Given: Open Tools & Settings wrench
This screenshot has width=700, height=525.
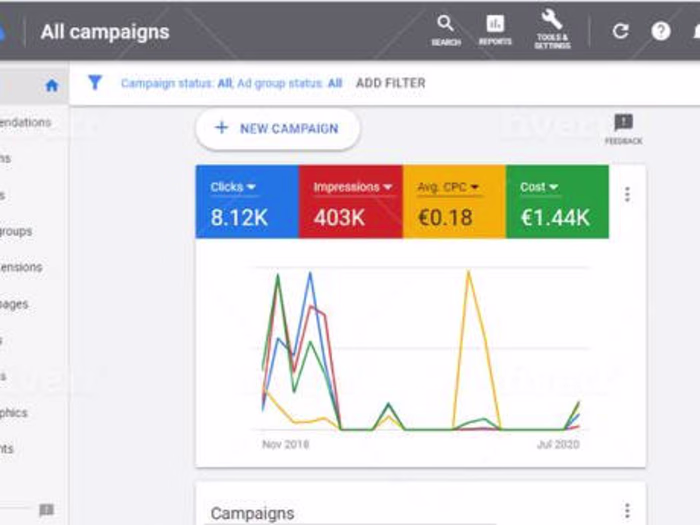Looking at the screenshot, I should tap(552, 29).
